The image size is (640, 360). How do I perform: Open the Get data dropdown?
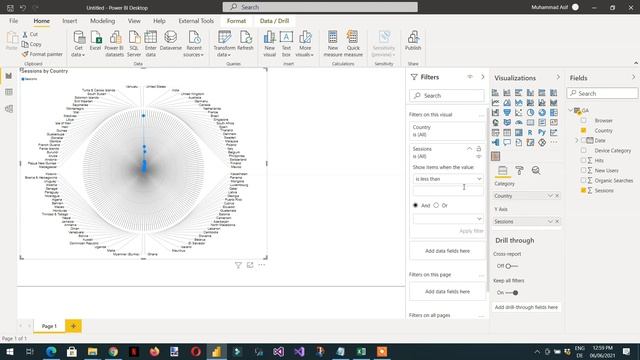[78, 44]
